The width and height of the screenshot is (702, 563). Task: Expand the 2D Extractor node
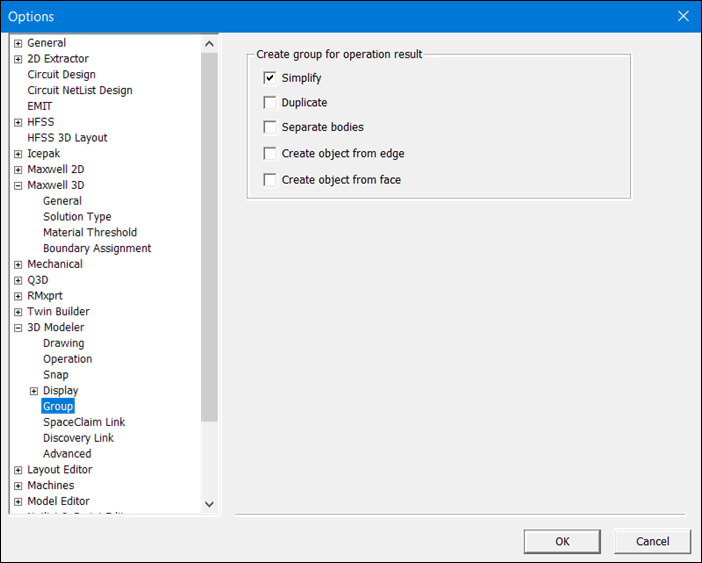[x=18, y=59]
